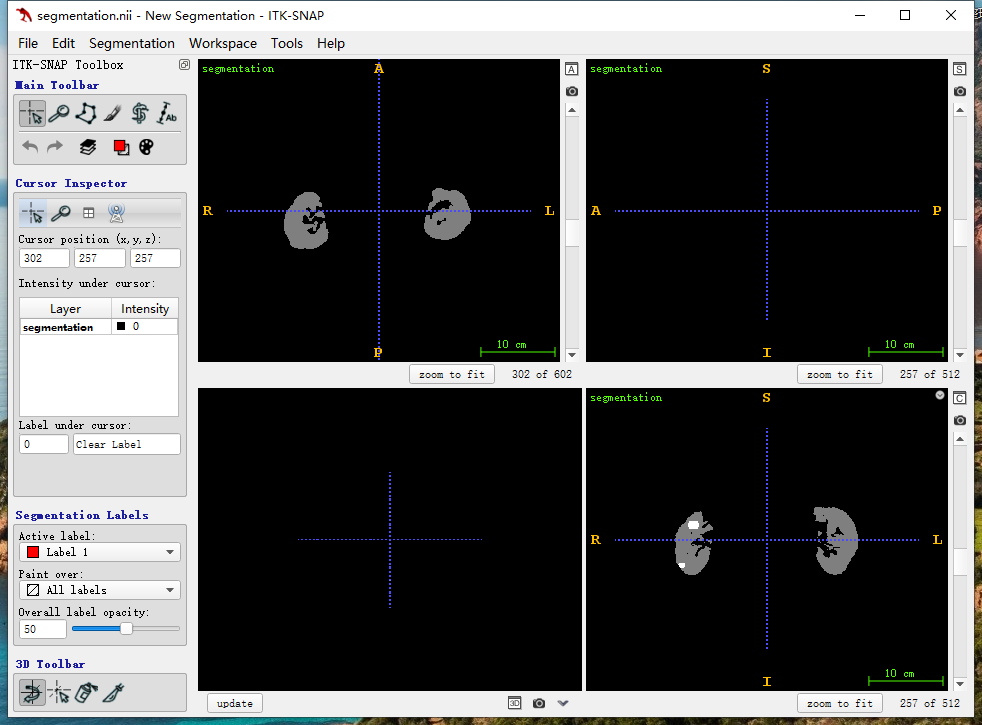Select the Paintbrush tool
The image size is (982, 725).
tap(113, 114)
